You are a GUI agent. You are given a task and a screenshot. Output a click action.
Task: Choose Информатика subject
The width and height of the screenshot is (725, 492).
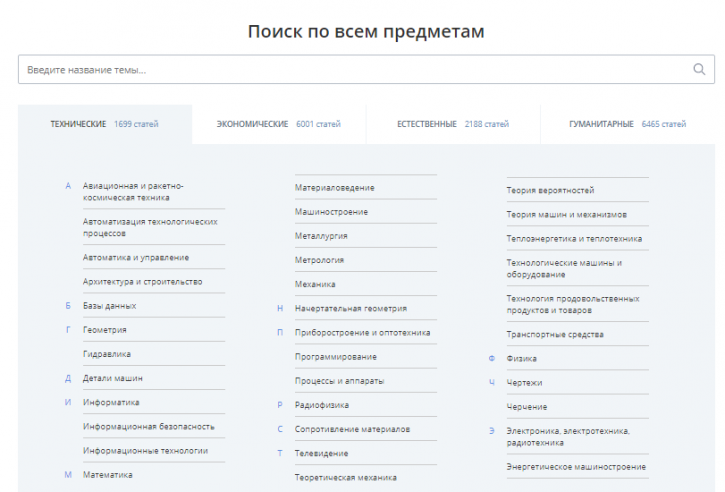click(111, 402)
